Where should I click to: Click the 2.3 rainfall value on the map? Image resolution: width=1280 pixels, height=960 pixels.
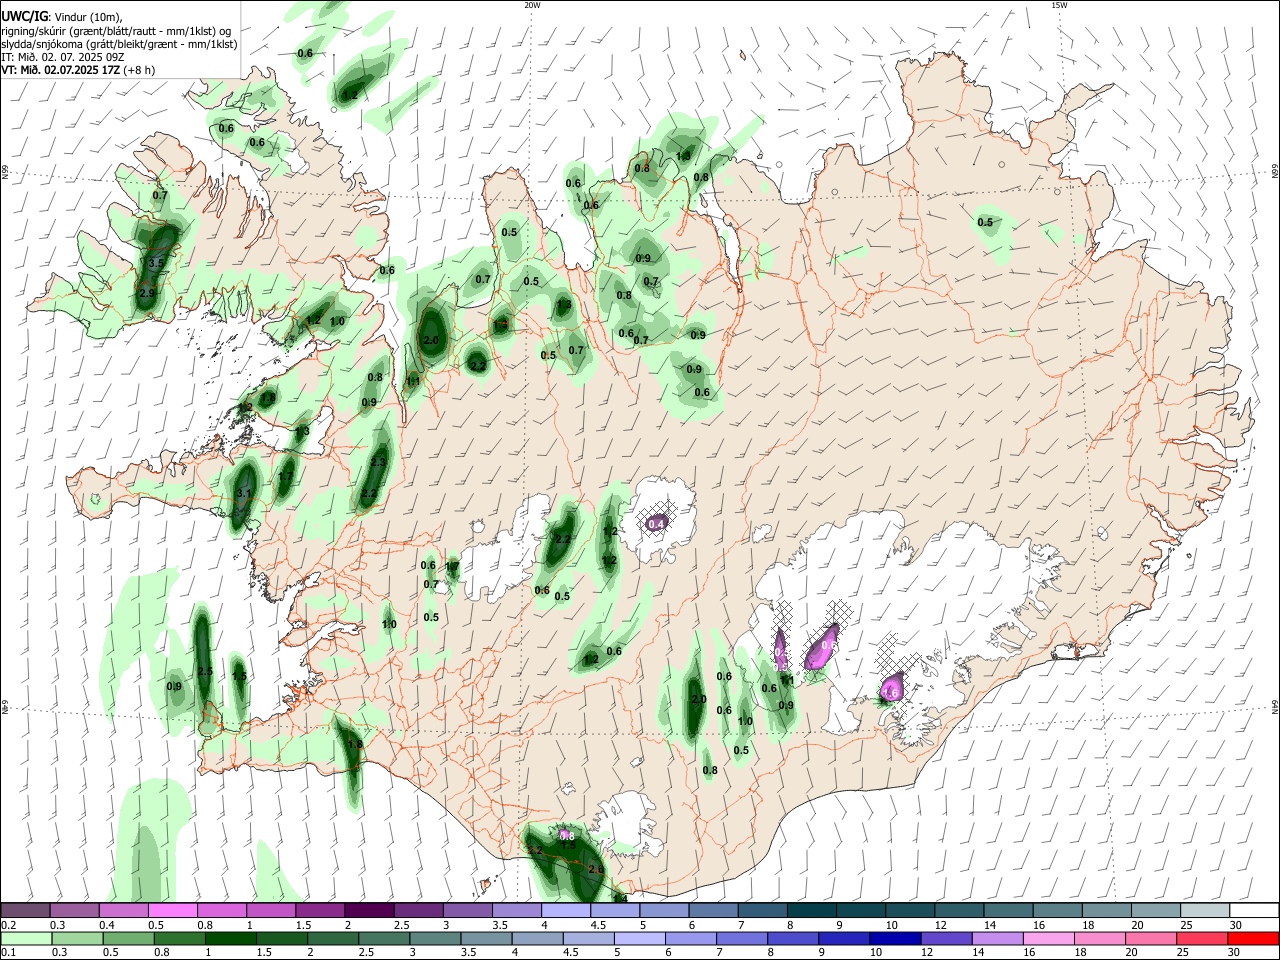(378, 463)
